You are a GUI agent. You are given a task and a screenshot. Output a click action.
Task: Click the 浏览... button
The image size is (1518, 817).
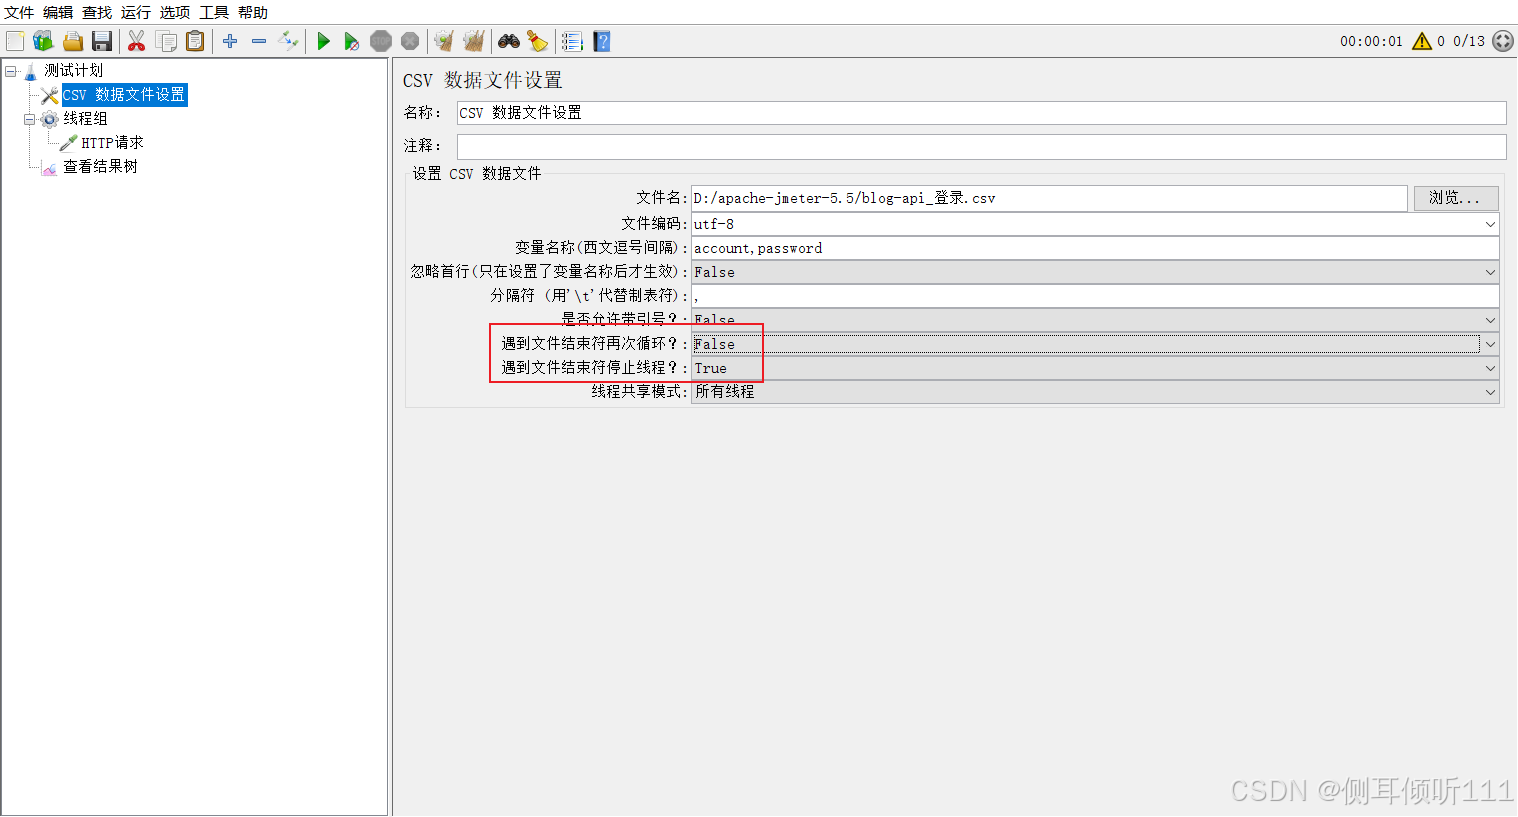tap(1455, 198)
